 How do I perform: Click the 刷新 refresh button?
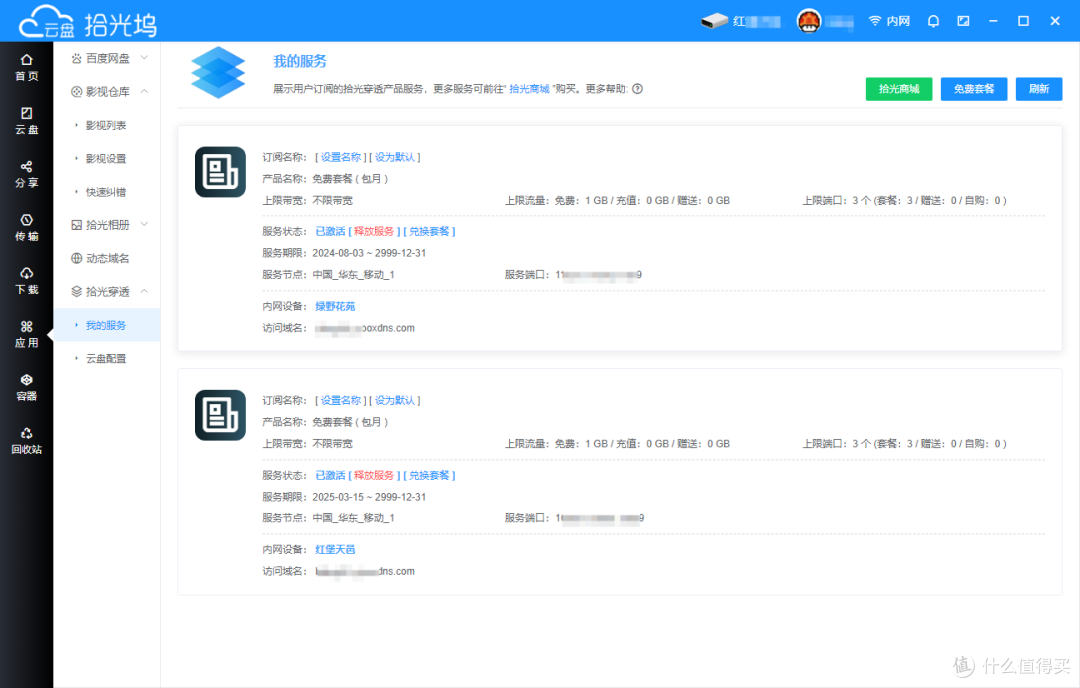(1039, 89)
